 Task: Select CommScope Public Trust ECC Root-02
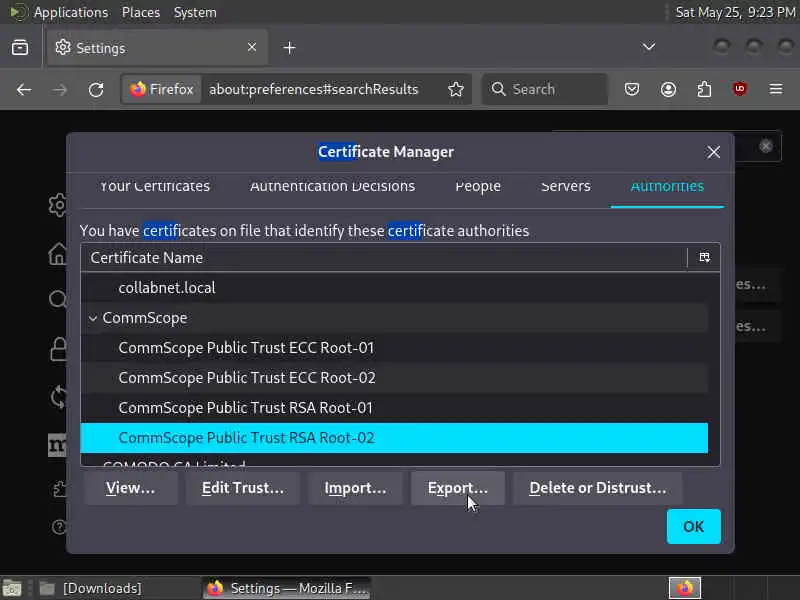click(x=394, y=378)
